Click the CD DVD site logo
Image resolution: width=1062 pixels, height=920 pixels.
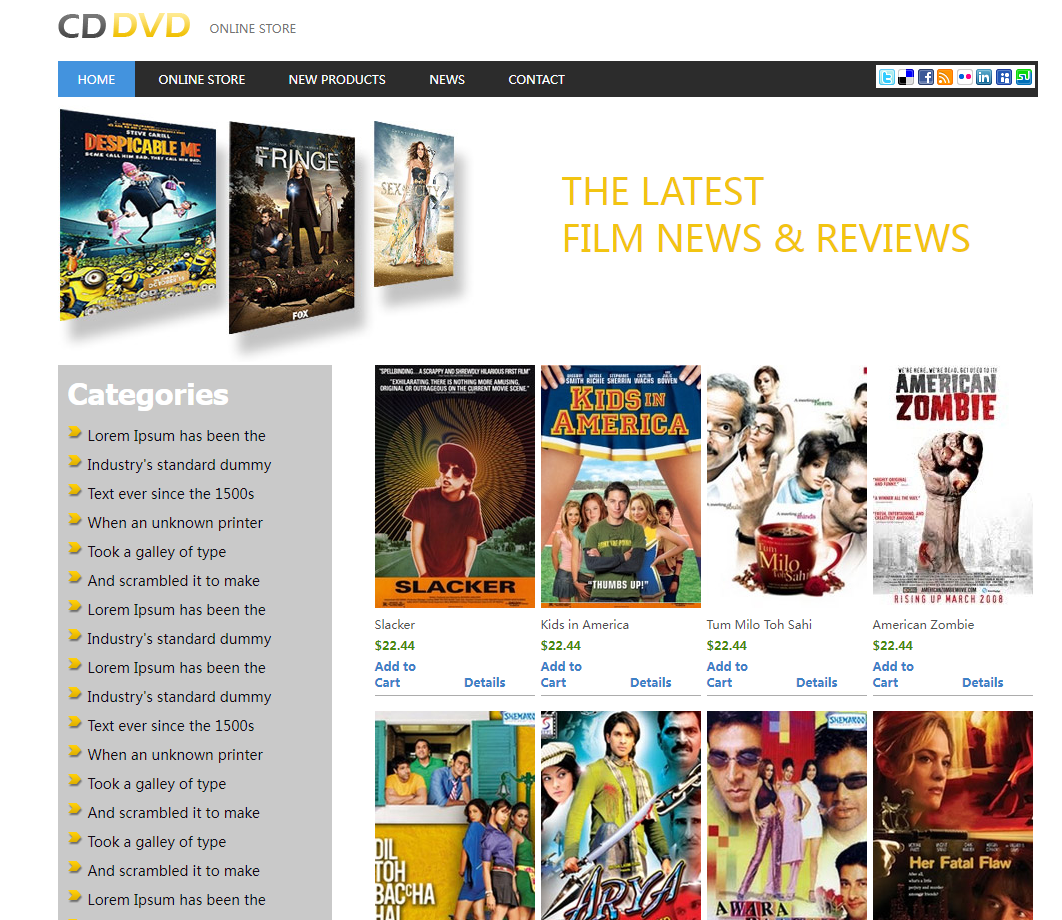[x=124, y=27]
